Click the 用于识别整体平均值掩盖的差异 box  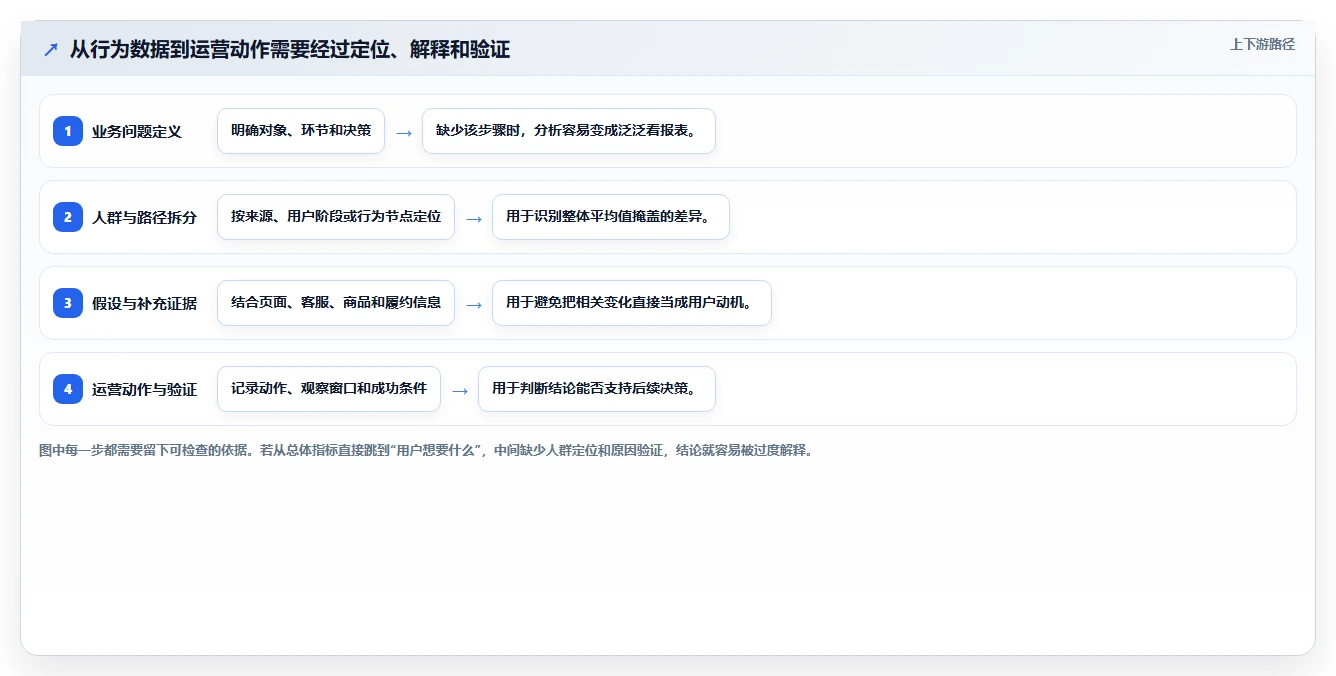611,217
